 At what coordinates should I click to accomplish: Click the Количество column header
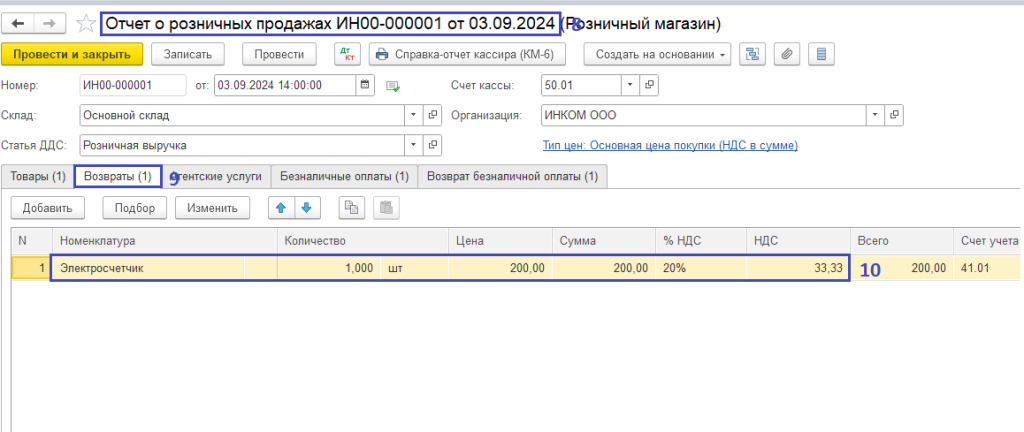(363, 241)
